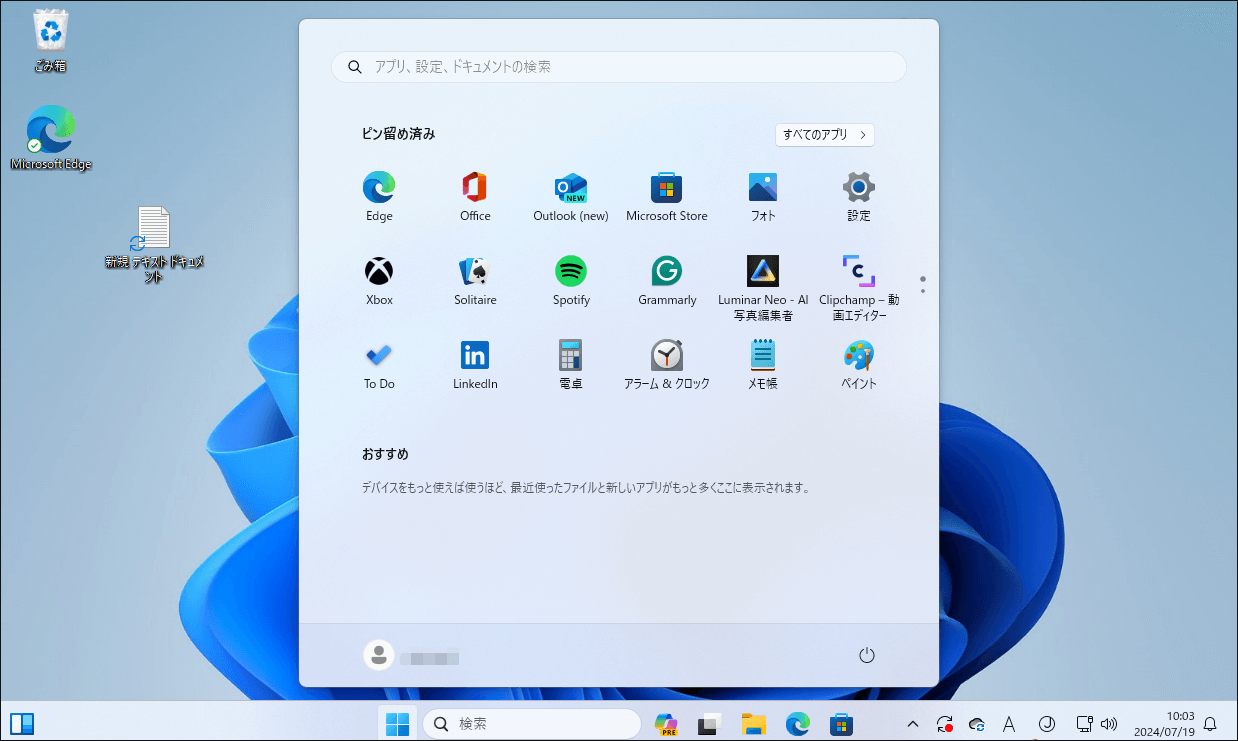
Task: Open Clipchamp video editor
Action: (x=857, y=270)
